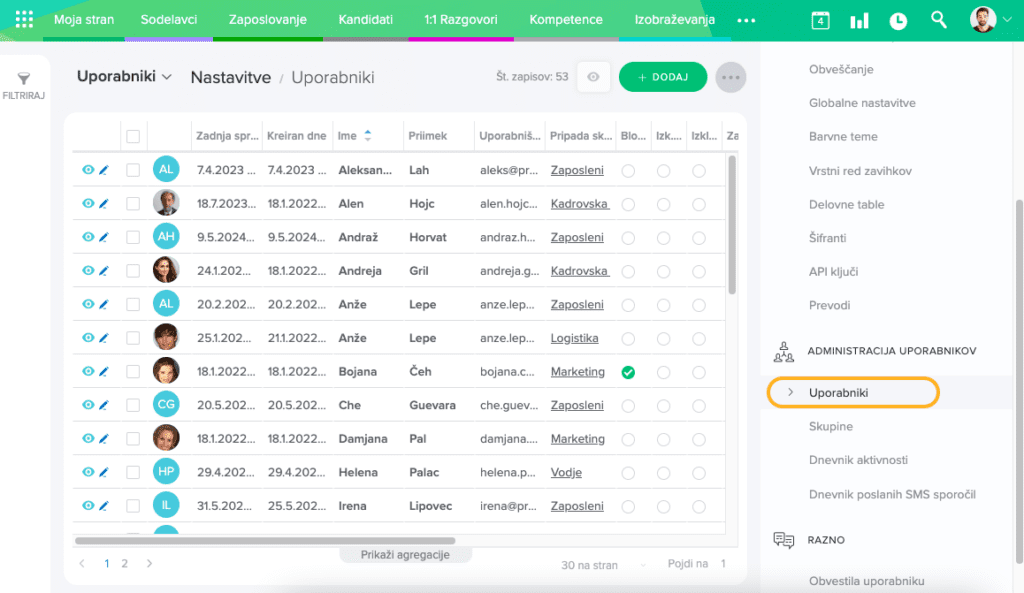Switch to the Kandidati tab
The image size is (1024, 593).
(x=365, y=20)
